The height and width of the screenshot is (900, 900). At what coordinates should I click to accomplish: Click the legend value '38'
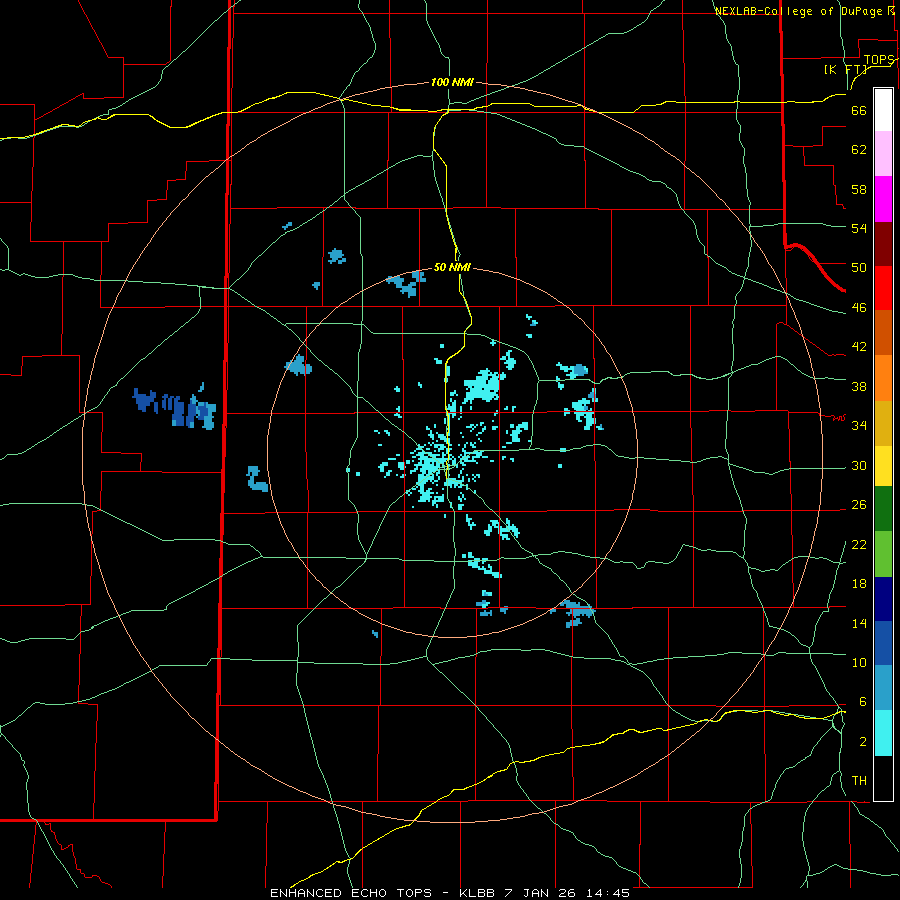[859, 386]
